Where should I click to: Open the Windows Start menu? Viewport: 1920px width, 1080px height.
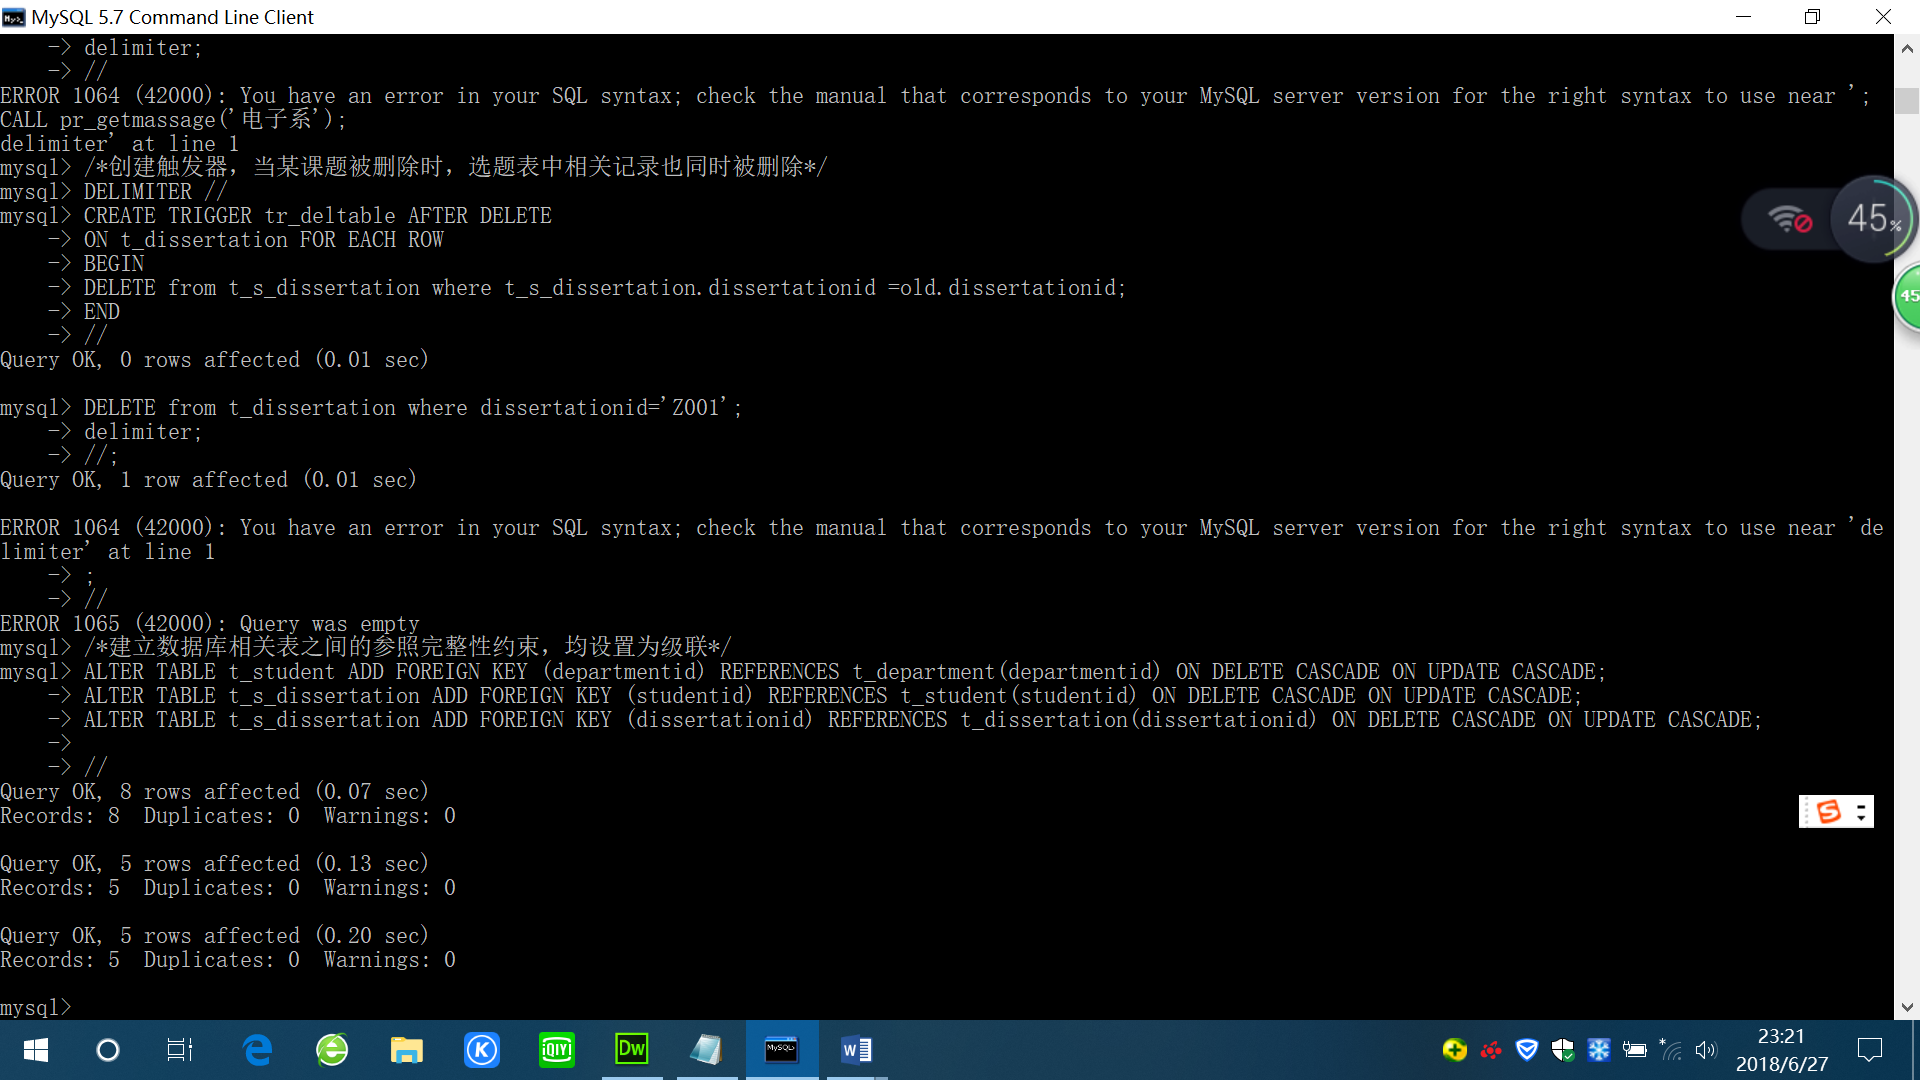point(36,1050)
